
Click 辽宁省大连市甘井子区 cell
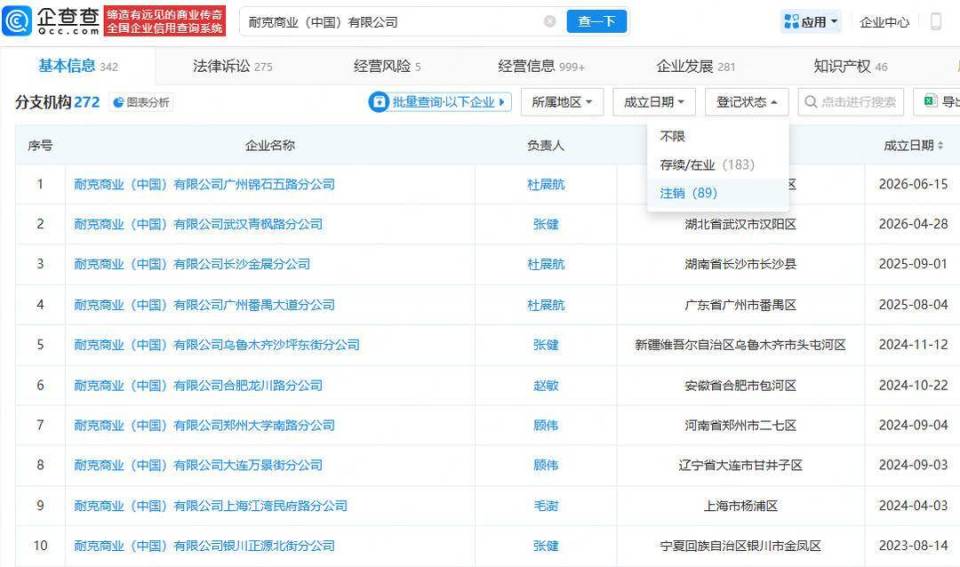tap(740, 465)
